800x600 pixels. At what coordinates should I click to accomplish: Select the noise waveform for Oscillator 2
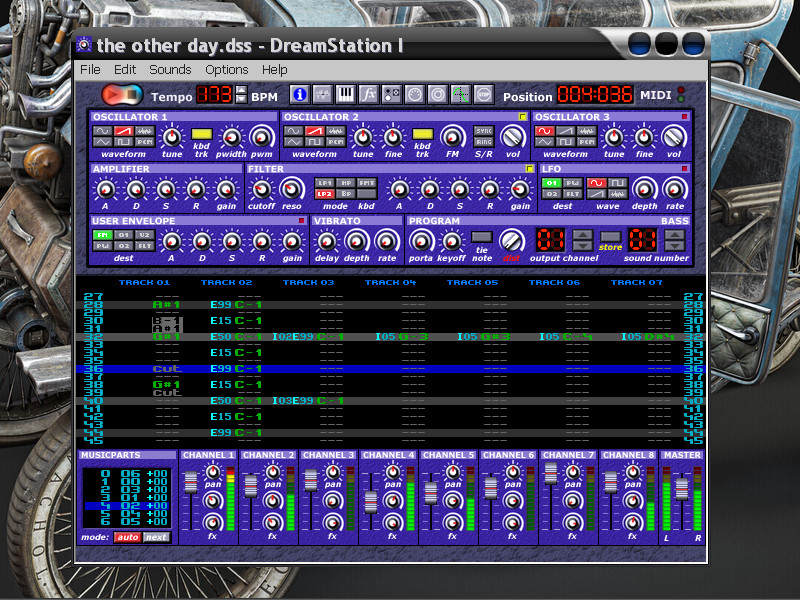click(335, 131)
